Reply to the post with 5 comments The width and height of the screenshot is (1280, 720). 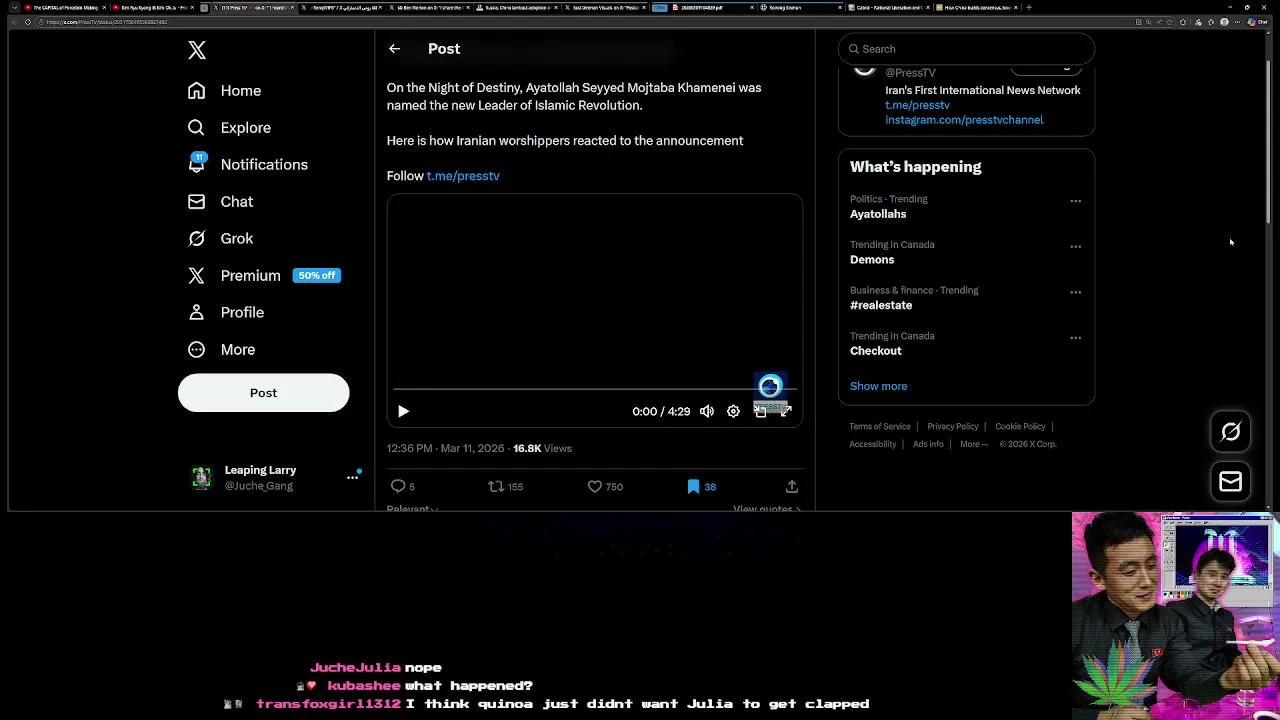(x=403, y=487)
